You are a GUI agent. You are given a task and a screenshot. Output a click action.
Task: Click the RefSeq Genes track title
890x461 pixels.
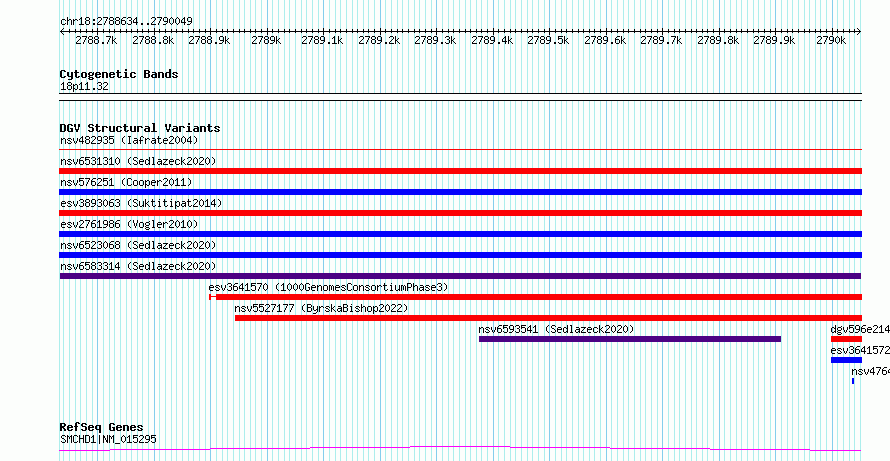click(101, 427)
